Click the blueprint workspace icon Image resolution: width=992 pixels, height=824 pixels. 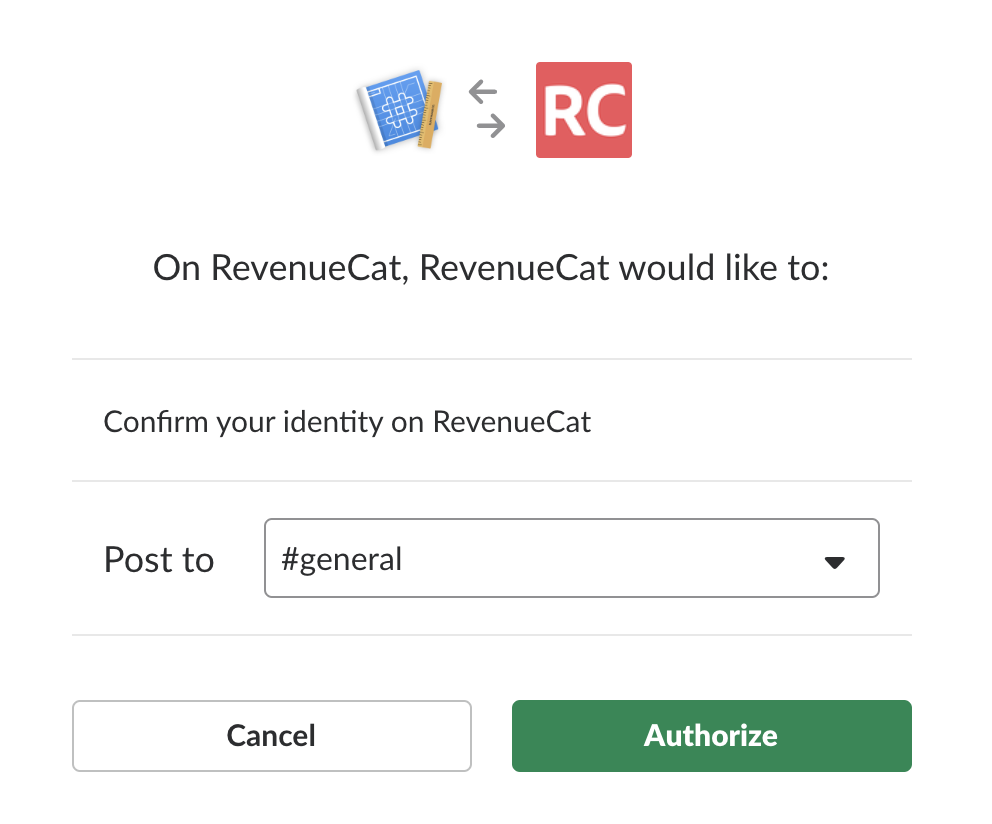(400, 110)
